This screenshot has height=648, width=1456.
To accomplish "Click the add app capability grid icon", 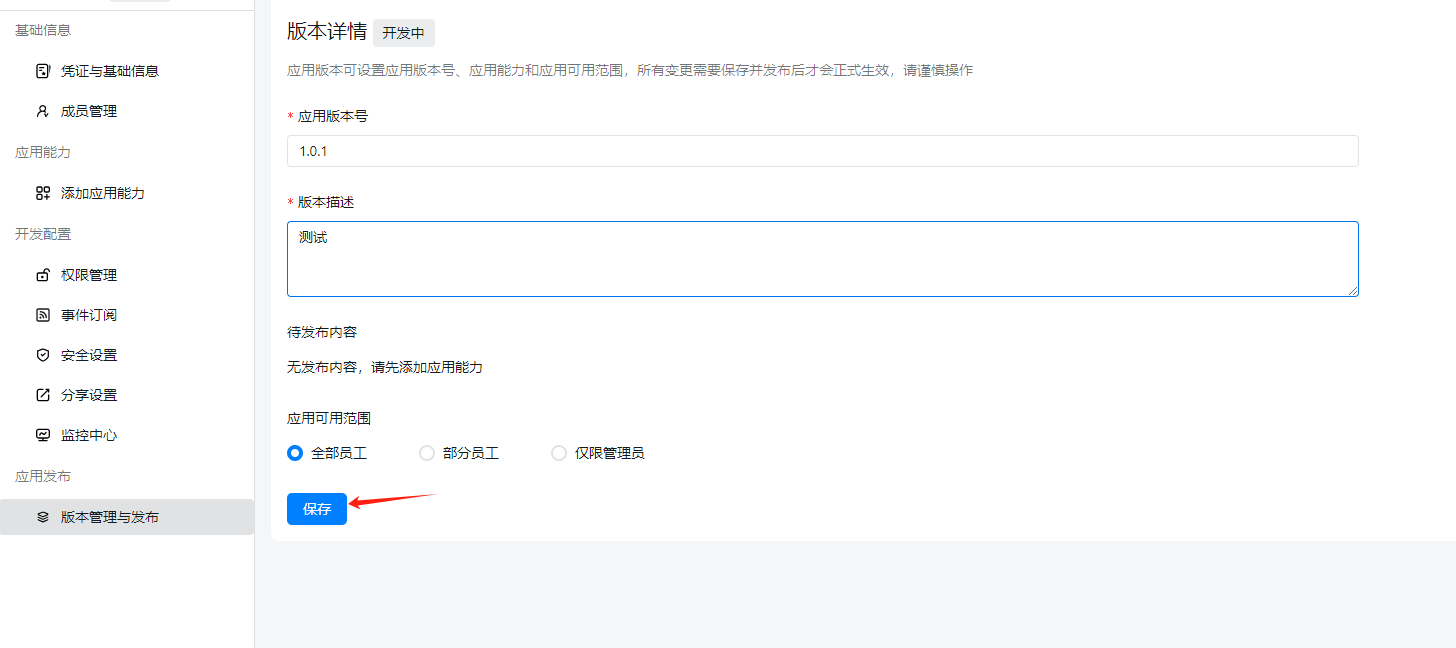I will point(43,193).
